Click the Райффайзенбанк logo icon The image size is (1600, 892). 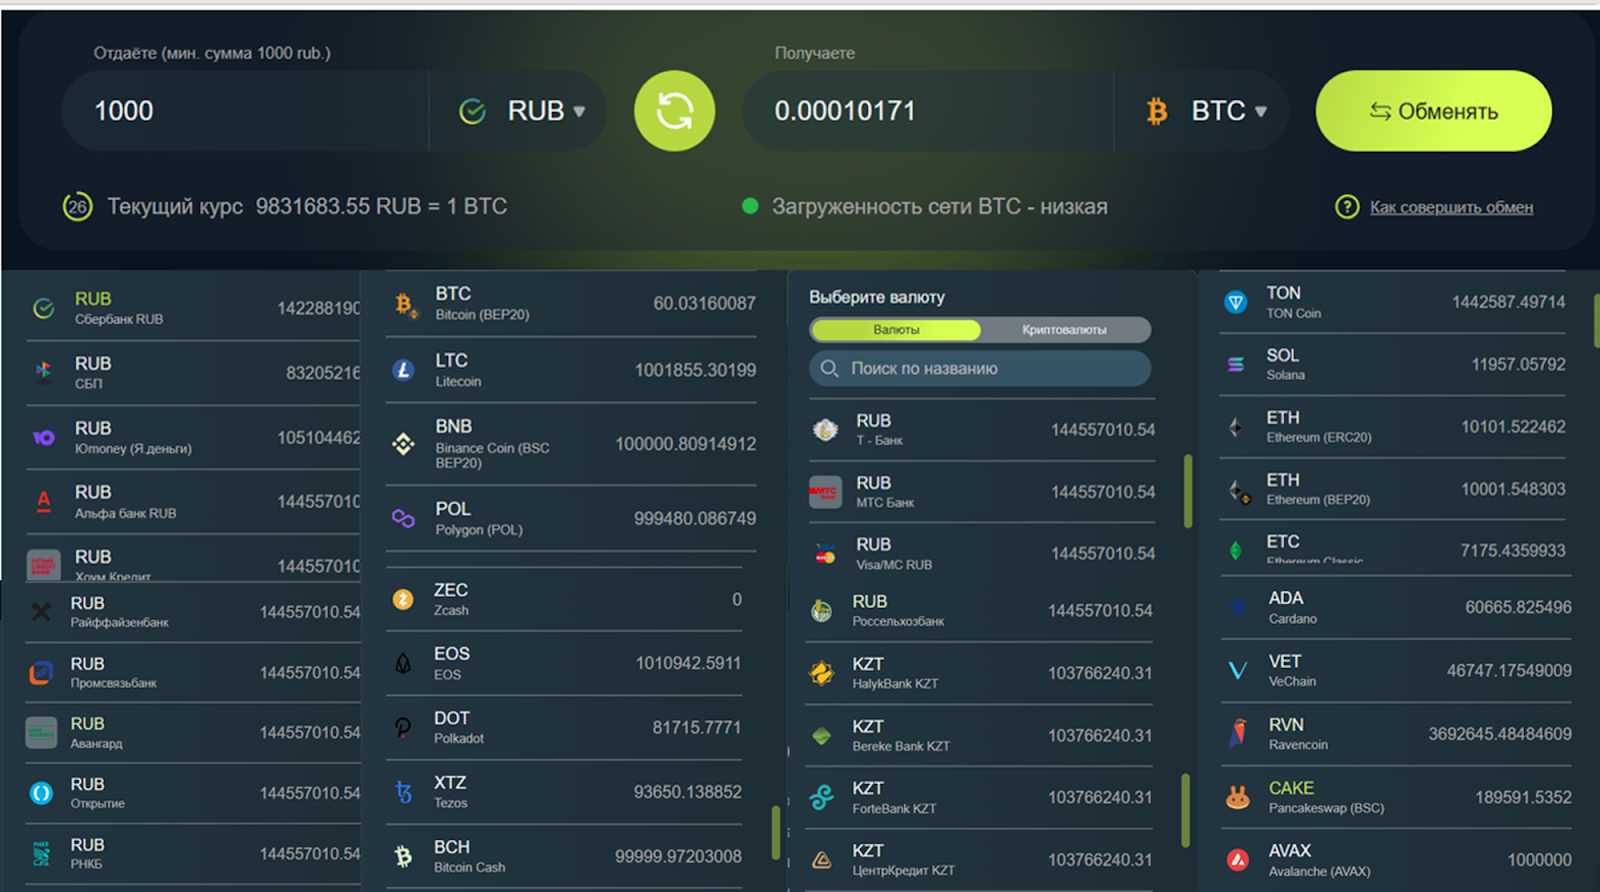(41, 611)
